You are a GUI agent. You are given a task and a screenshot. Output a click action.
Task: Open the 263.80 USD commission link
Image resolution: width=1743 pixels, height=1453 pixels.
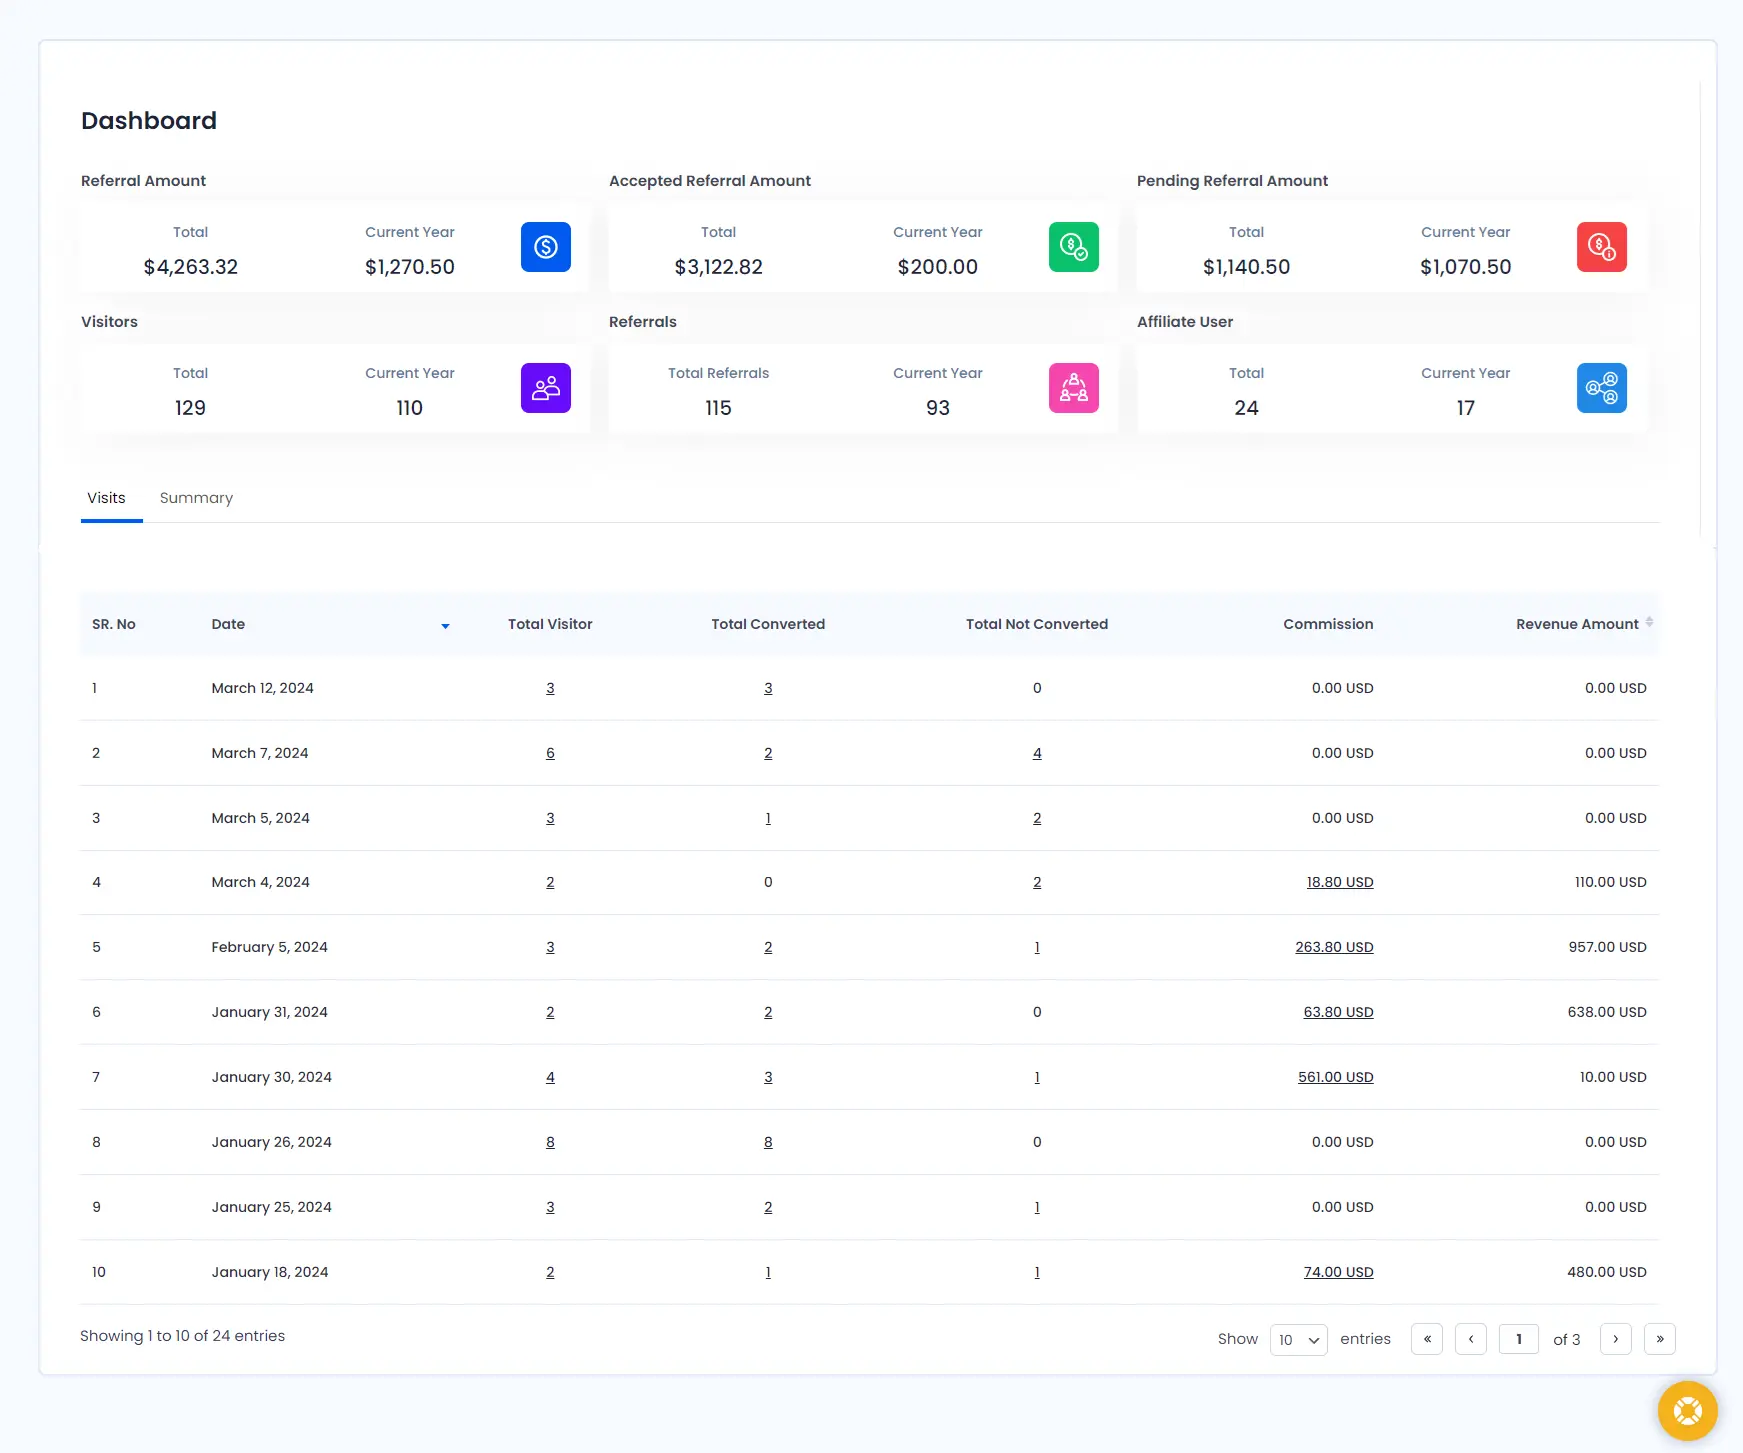point(1334,947)
